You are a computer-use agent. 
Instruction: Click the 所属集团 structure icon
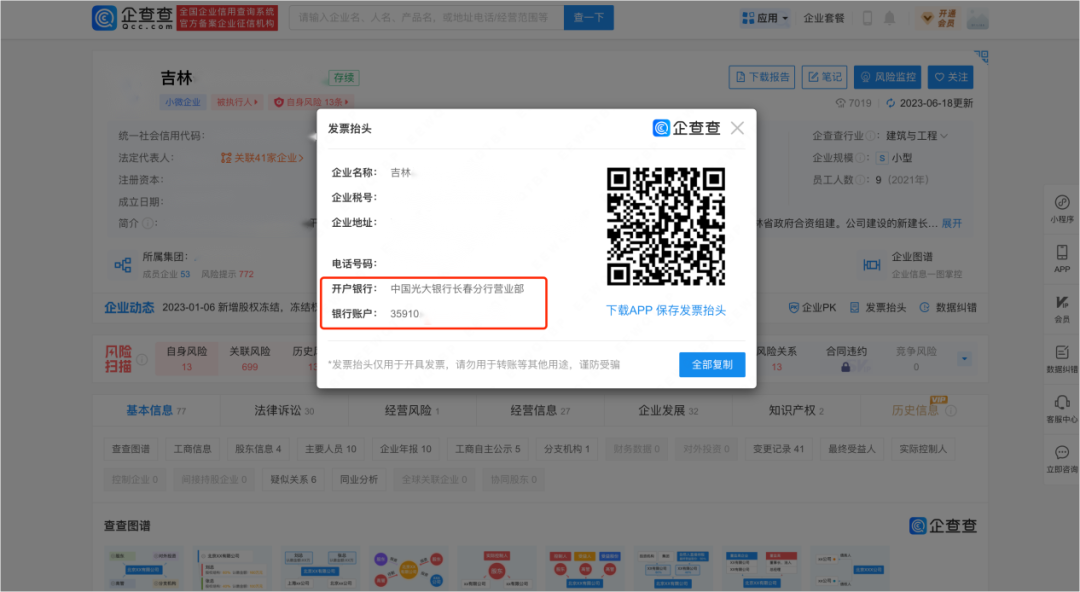point(123,265)
